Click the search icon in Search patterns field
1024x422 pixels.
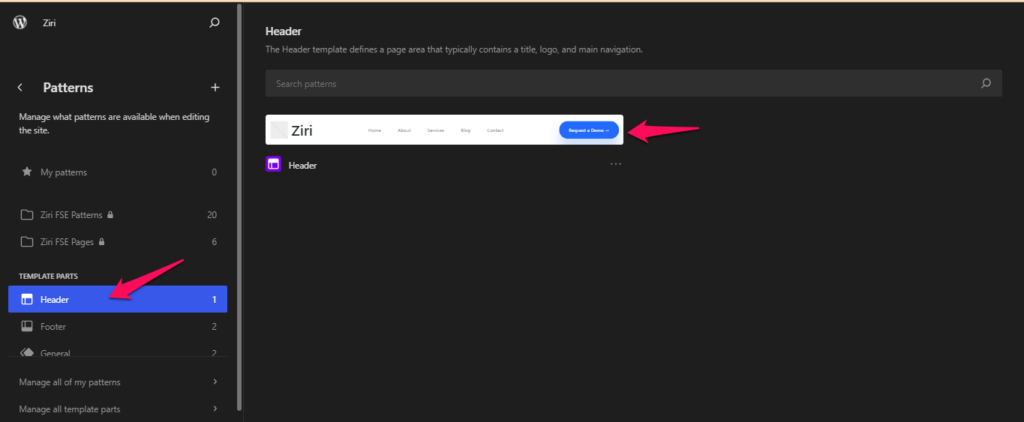pyautogui.click(x=986, y=84)
